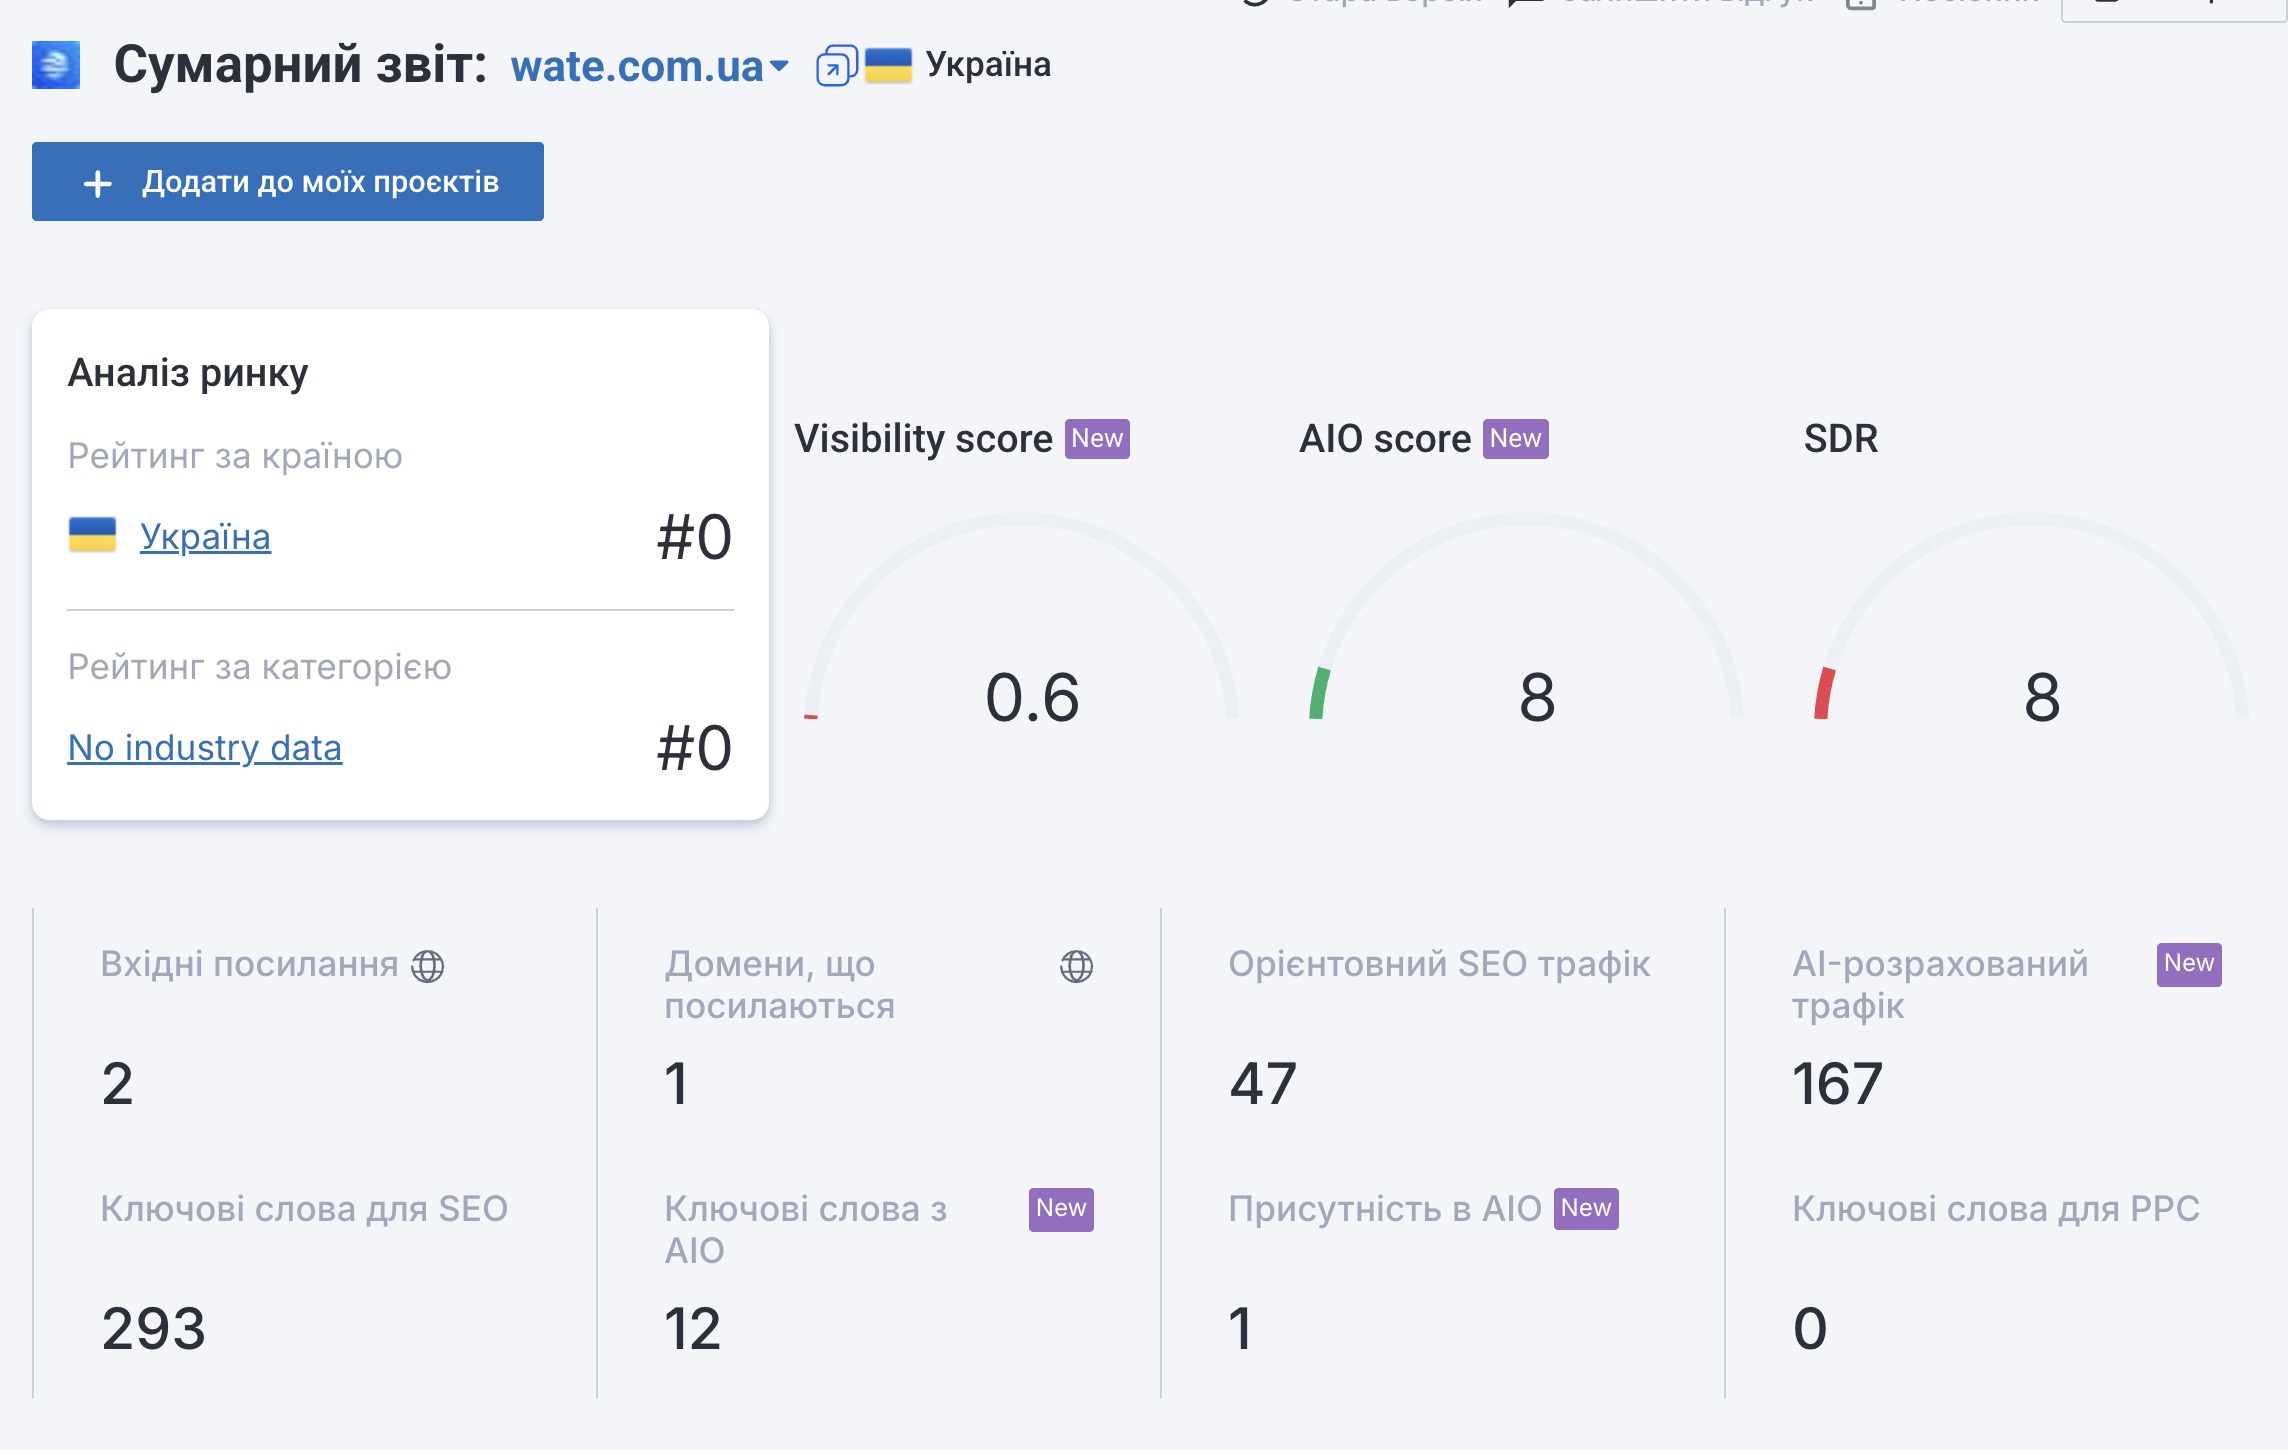The height and width of the screenshot is (1450, 2288).
Task: Select the Україна country label in the header
Action: 988,65
